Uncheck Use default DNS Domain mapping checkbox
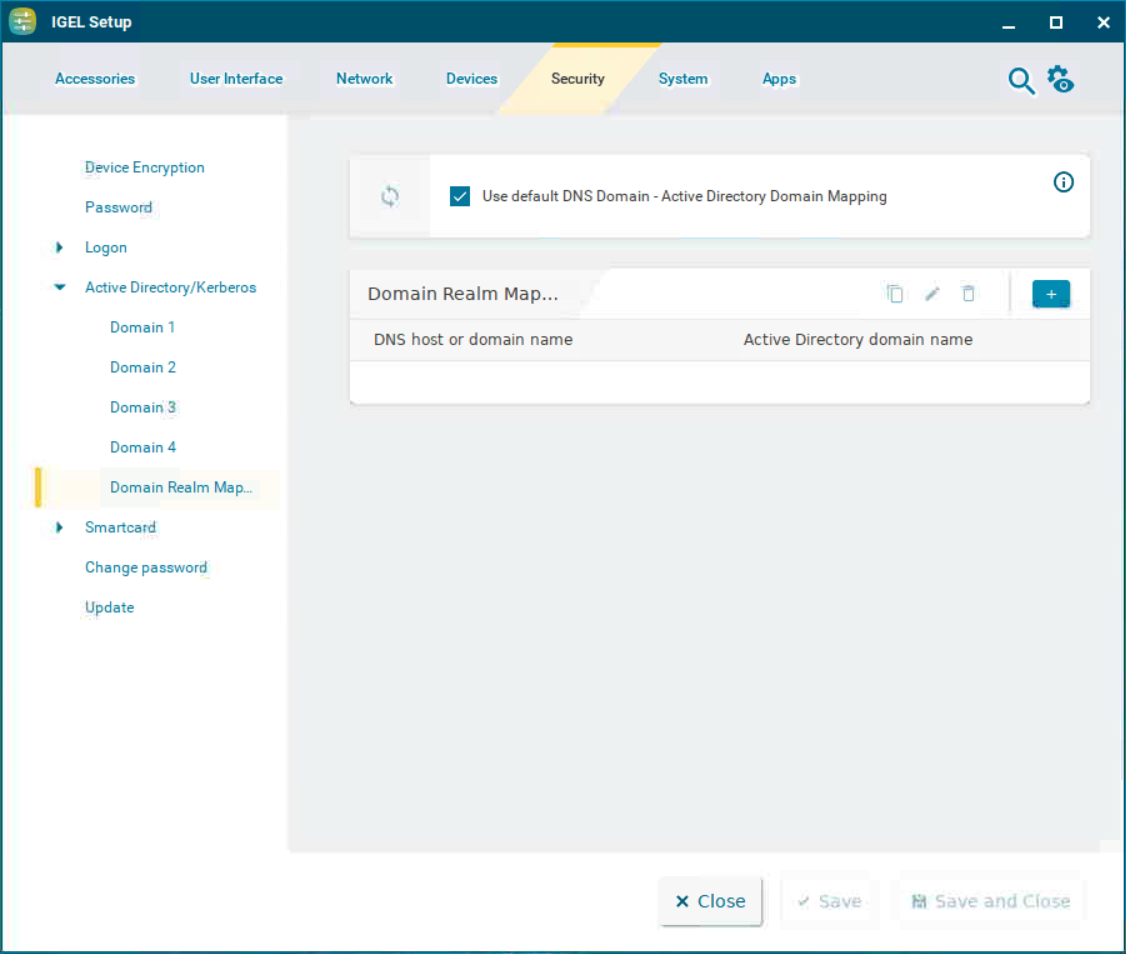Screen dimensions: 1126x954 click(460, 197)
